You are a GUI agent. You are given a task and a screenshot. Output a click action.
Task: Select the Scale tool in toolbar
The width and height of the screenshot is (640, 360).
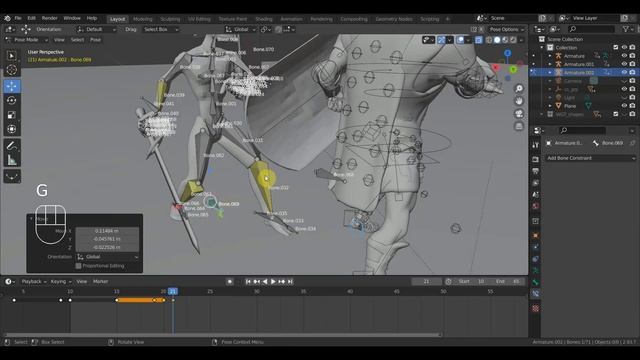(x=12, y=115)
